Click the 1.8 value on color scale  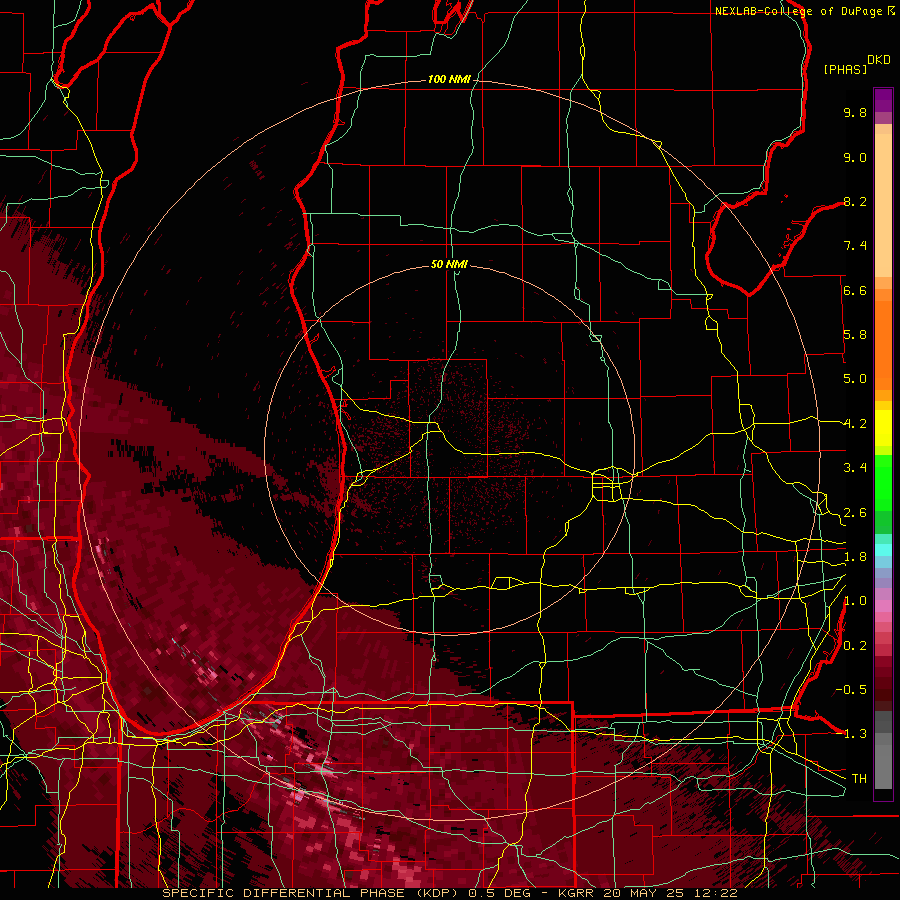coord(855,557)
